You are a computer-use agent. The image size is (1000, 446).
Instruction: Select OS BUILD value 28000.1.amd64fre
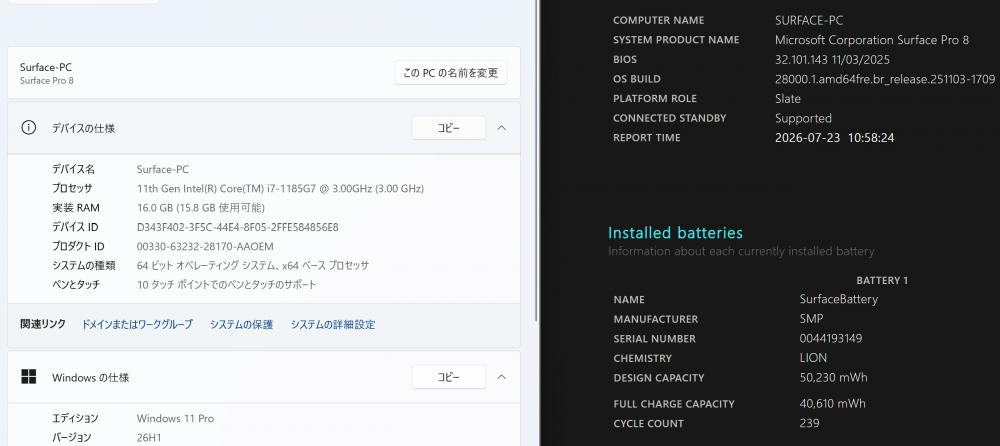885,79
